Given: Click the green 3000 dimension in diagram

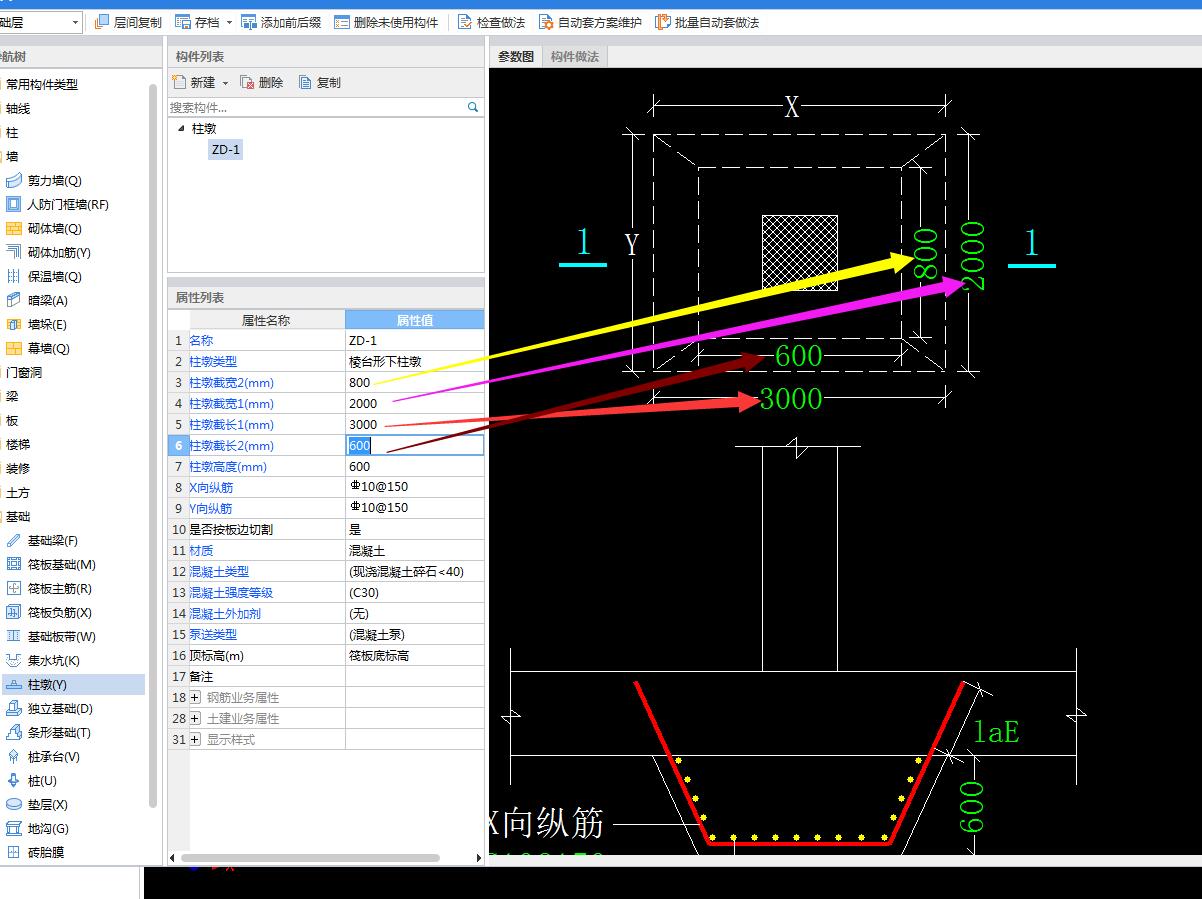Looking at the screenshot, I should tap(791, 400).
